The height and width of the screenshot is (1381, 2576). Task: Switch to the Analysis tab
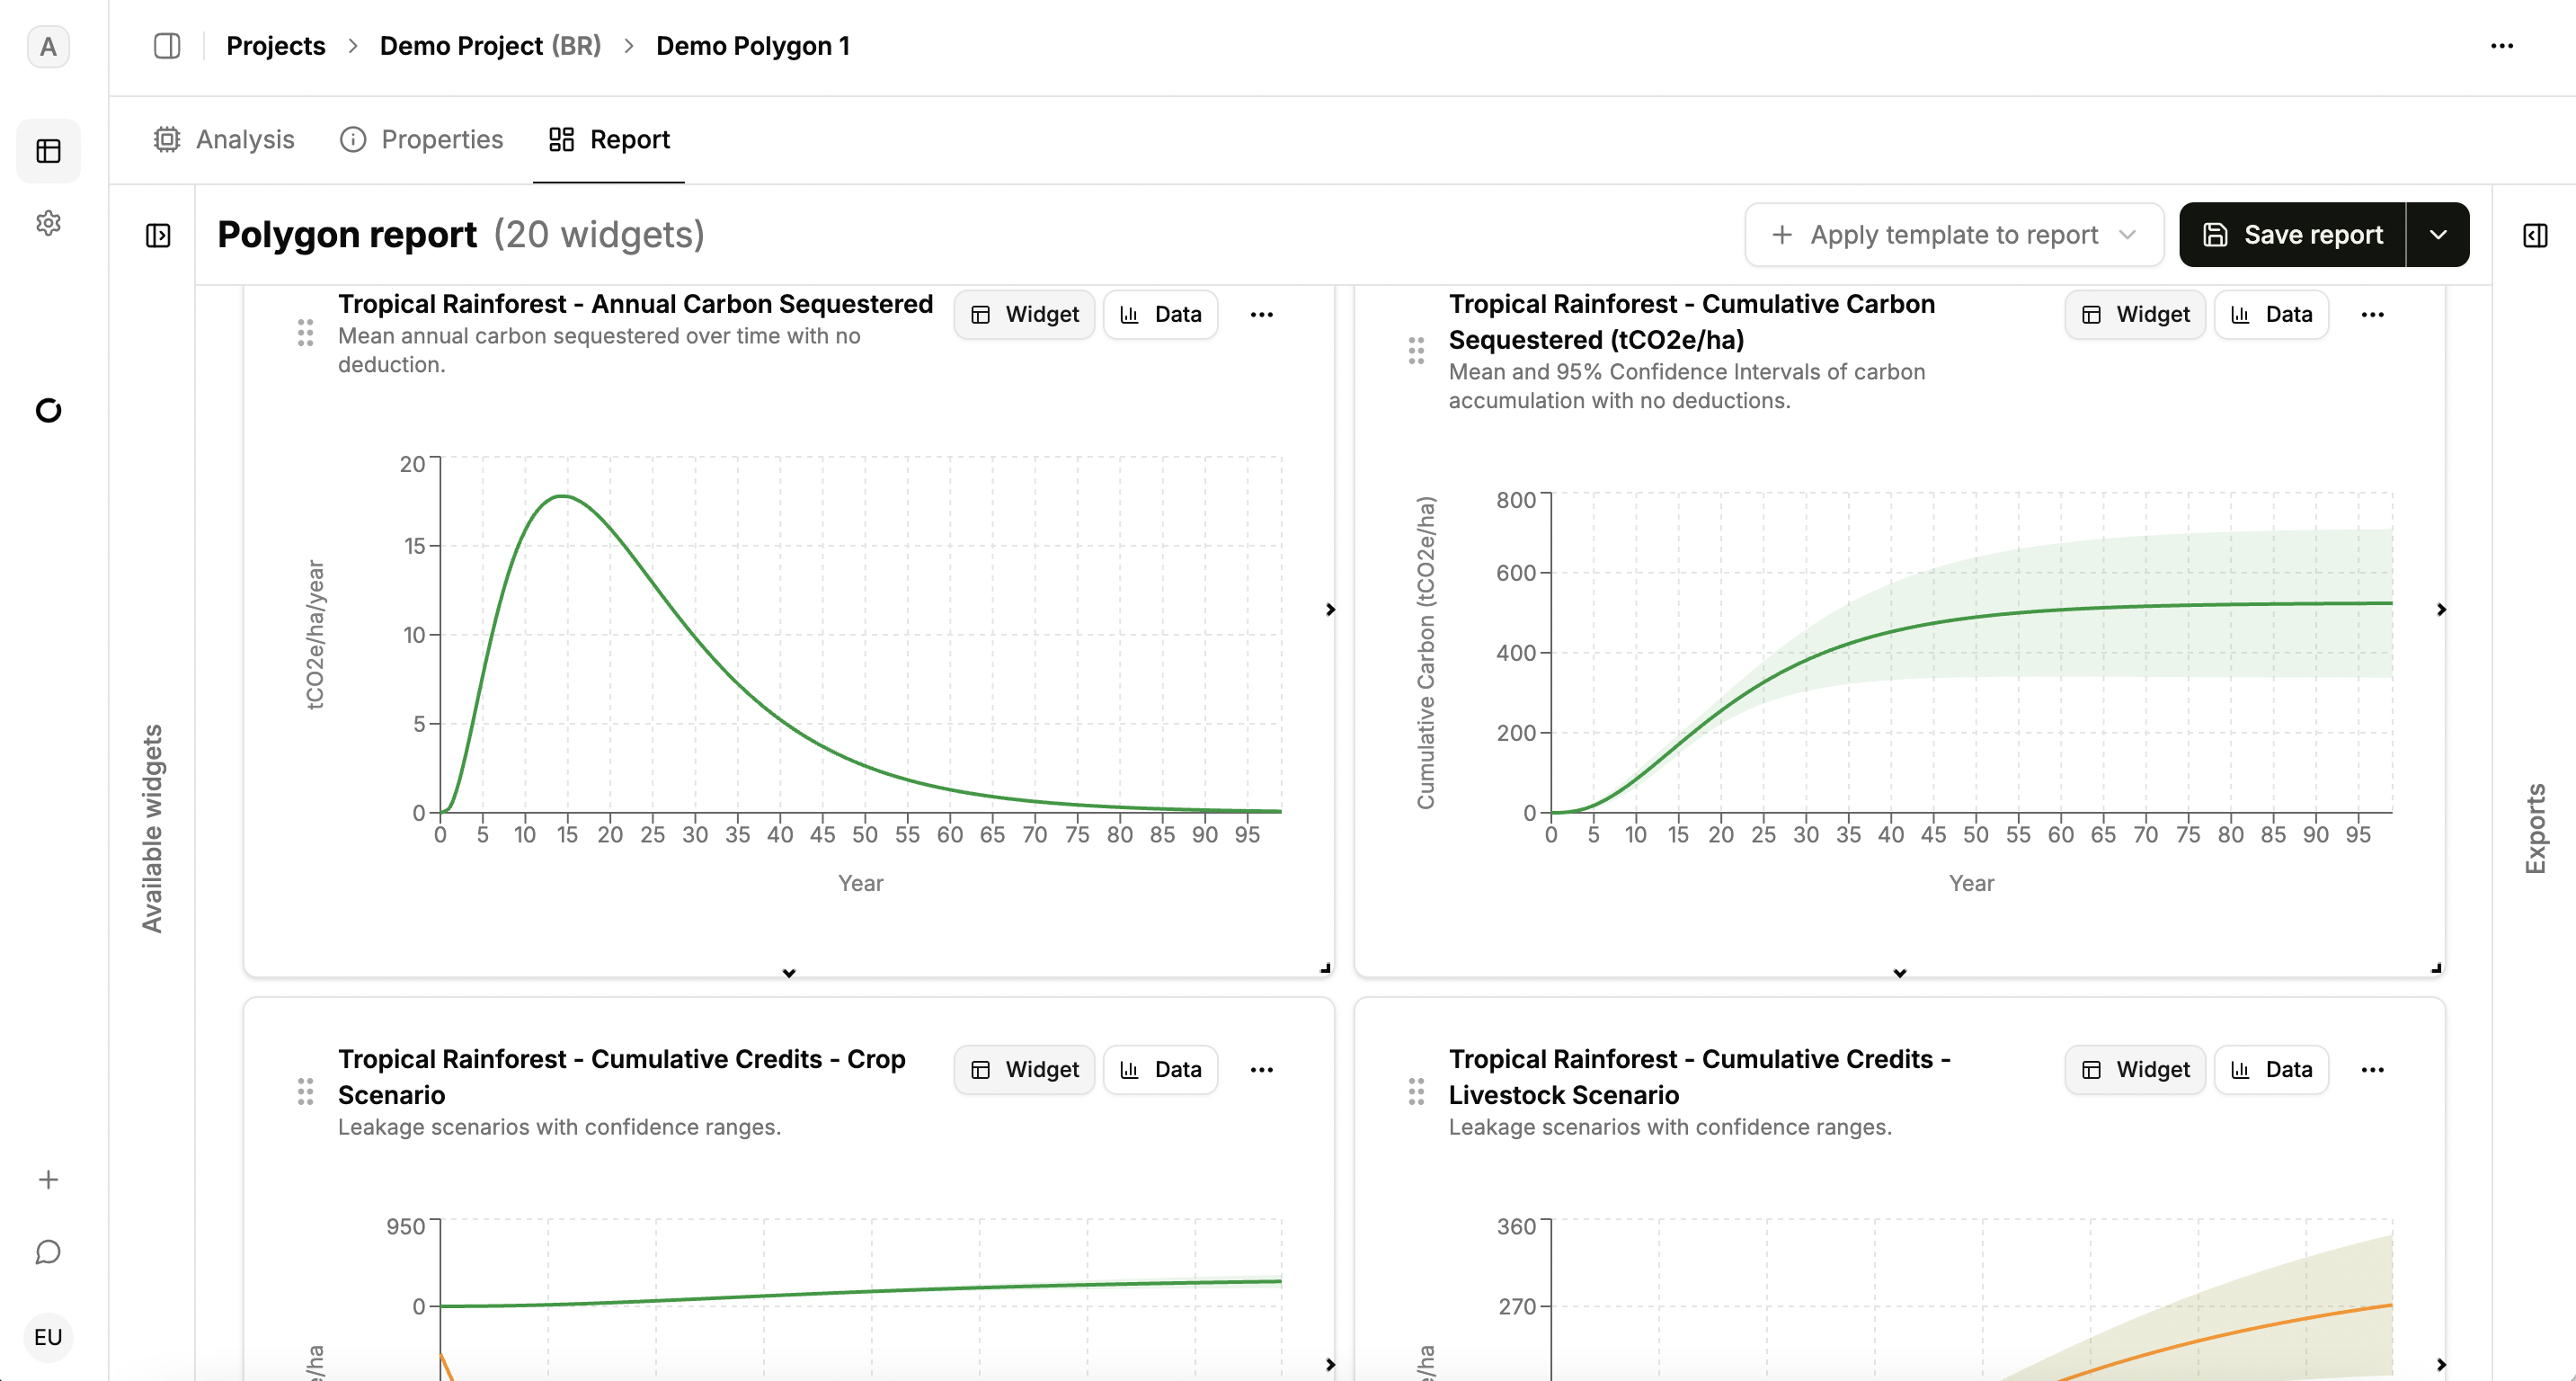pos(224,139)
